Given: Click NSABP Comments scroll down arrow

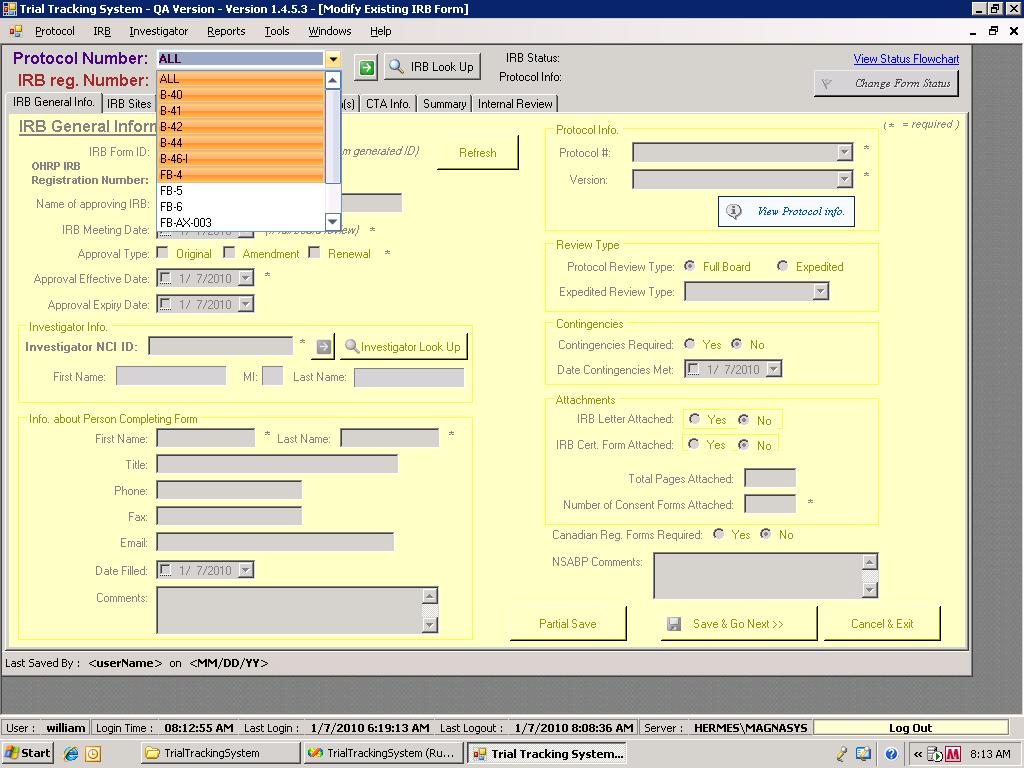Looking at the screenshot, I should click(x=869, y=590).
